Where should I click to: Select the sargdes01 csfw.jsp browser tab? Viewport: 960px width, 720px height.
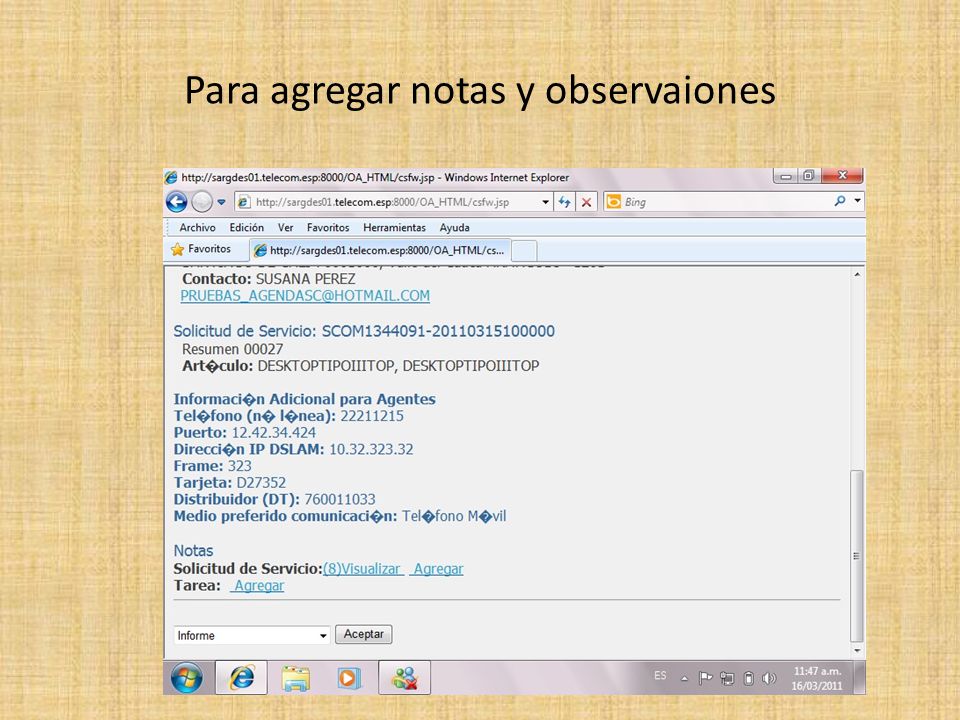[380, 250]
